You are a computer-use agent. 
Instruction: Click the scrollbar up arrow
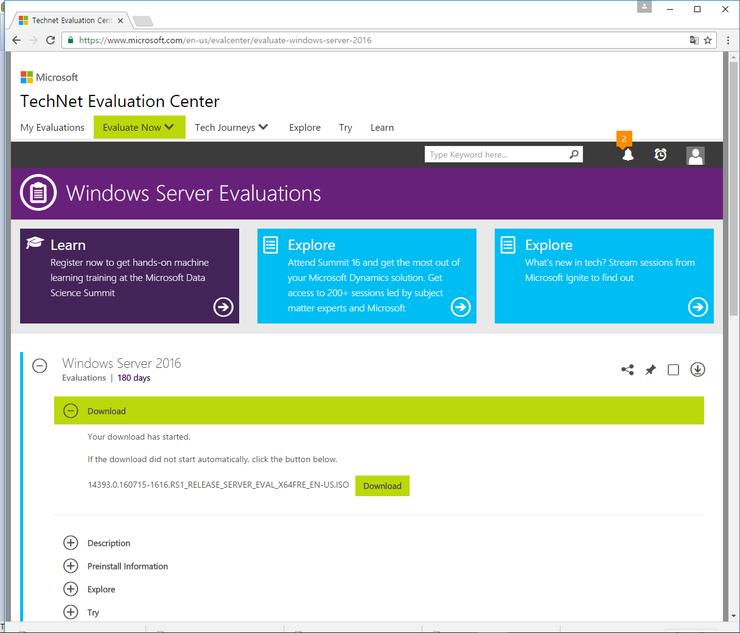(x=732, y=57)
